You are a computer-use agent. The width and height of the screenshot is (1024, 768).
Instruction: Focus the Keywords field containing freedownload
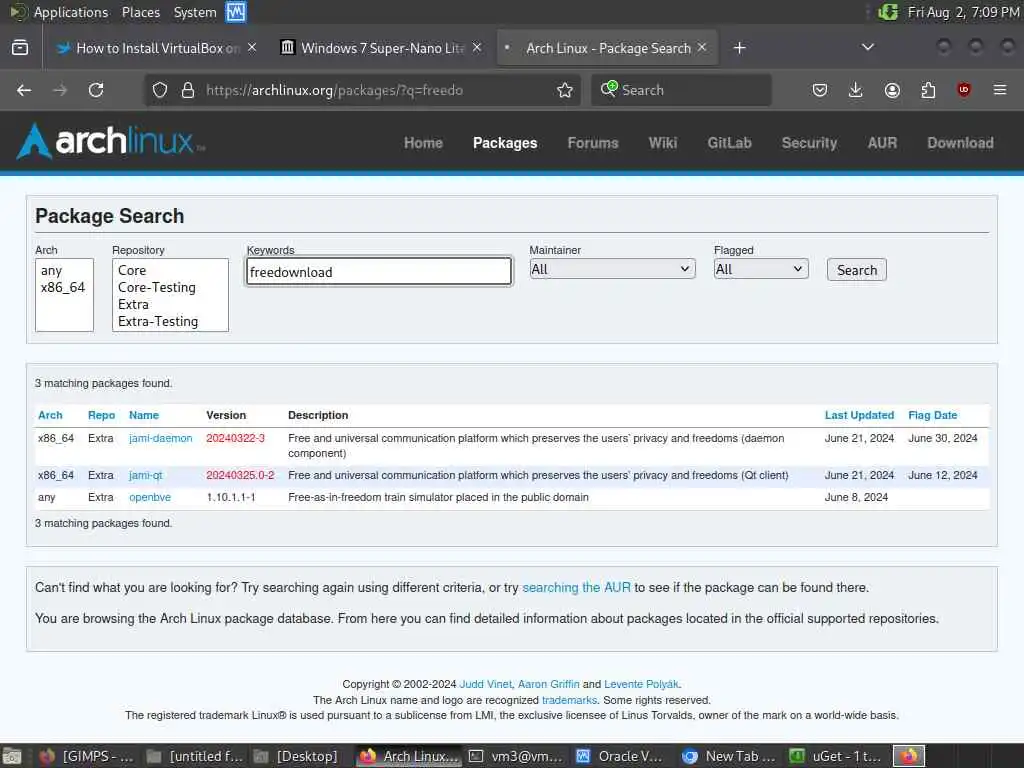pyautogui.click(x=379, y=271)
